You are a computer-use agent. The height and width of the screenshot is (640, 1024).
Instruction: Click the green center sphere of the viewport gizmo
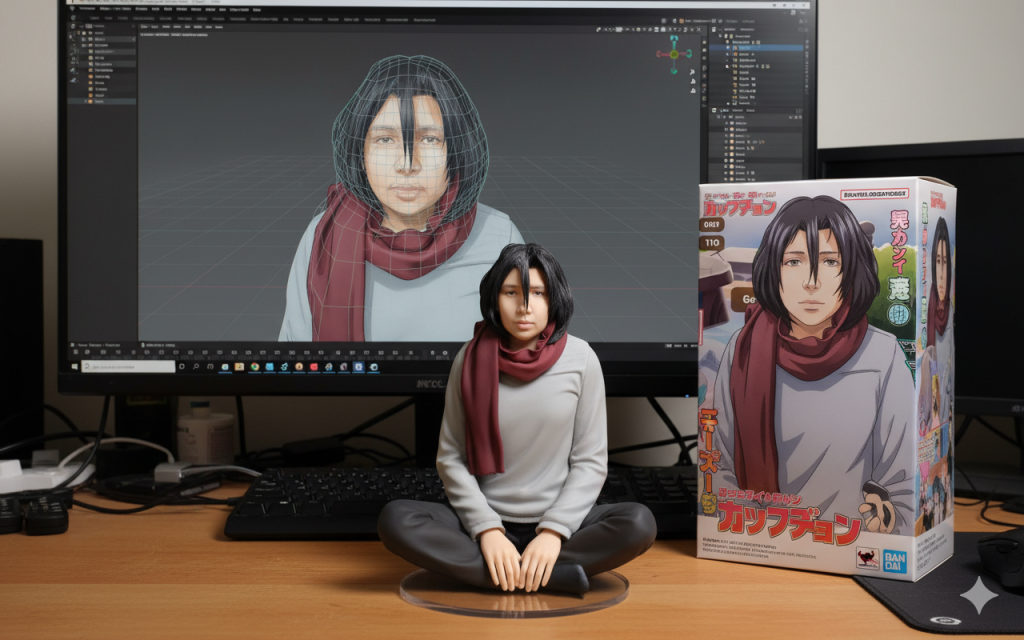coord(674,54)
